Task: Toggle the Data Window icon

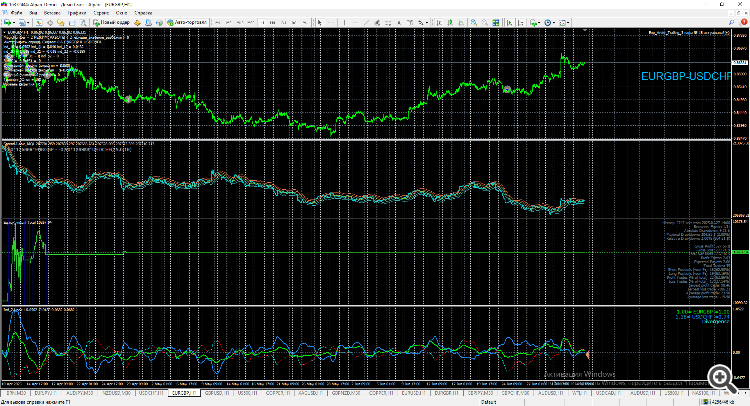Action: click(50, 22)
